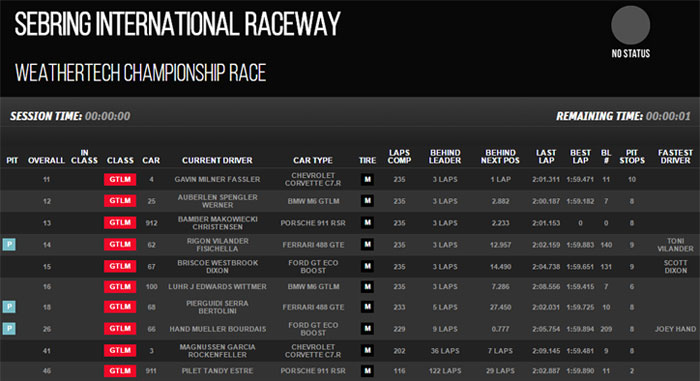Sort by the OVERALL column header
Screen dimensions: 700x381
coord(46,160)
